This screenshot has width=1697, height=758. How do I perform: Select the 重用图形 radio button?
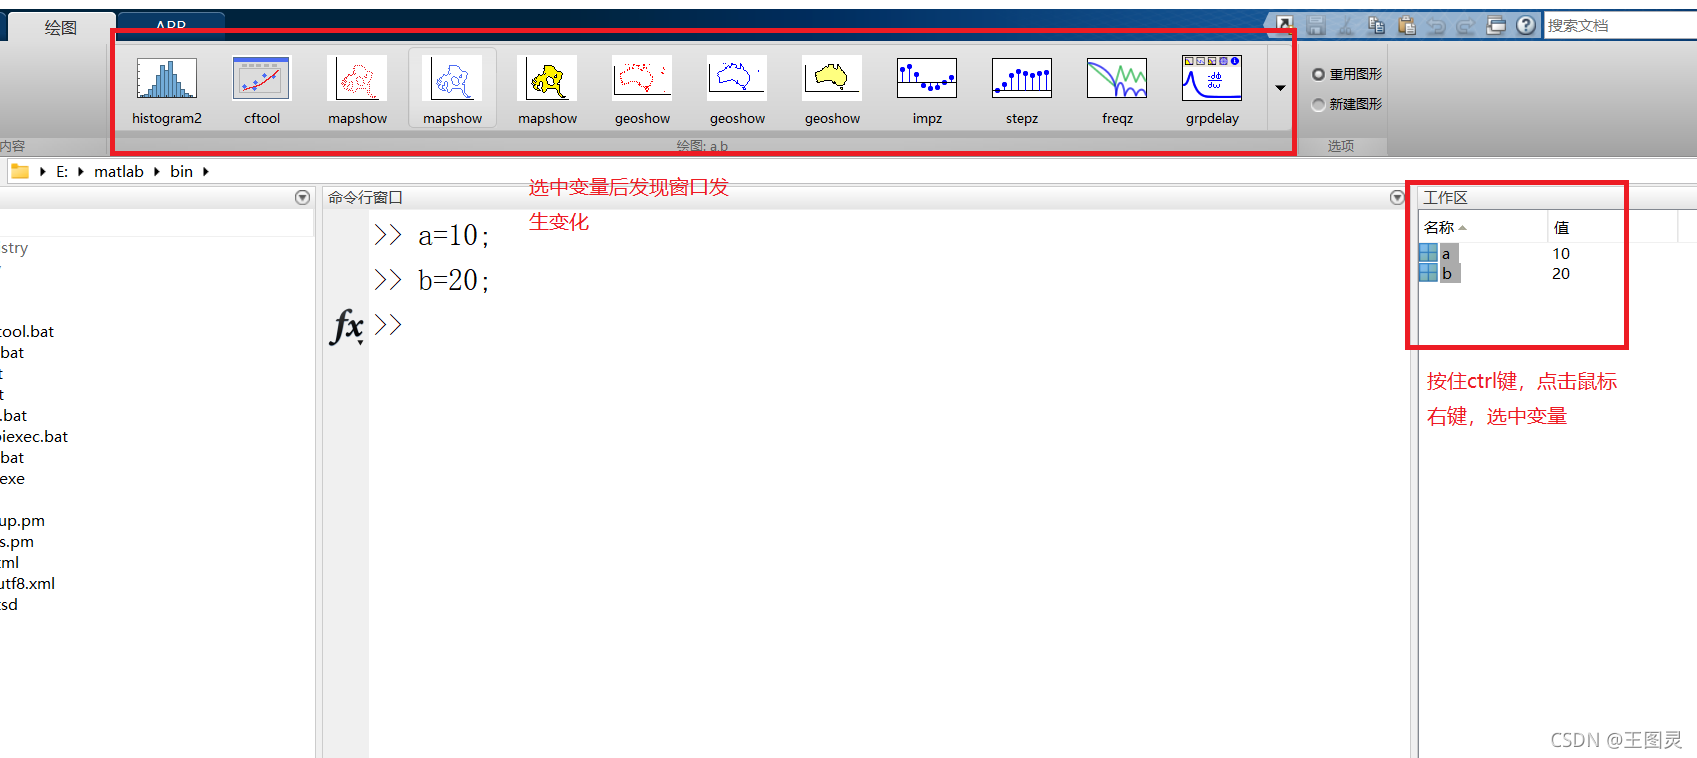(1318, 74)
